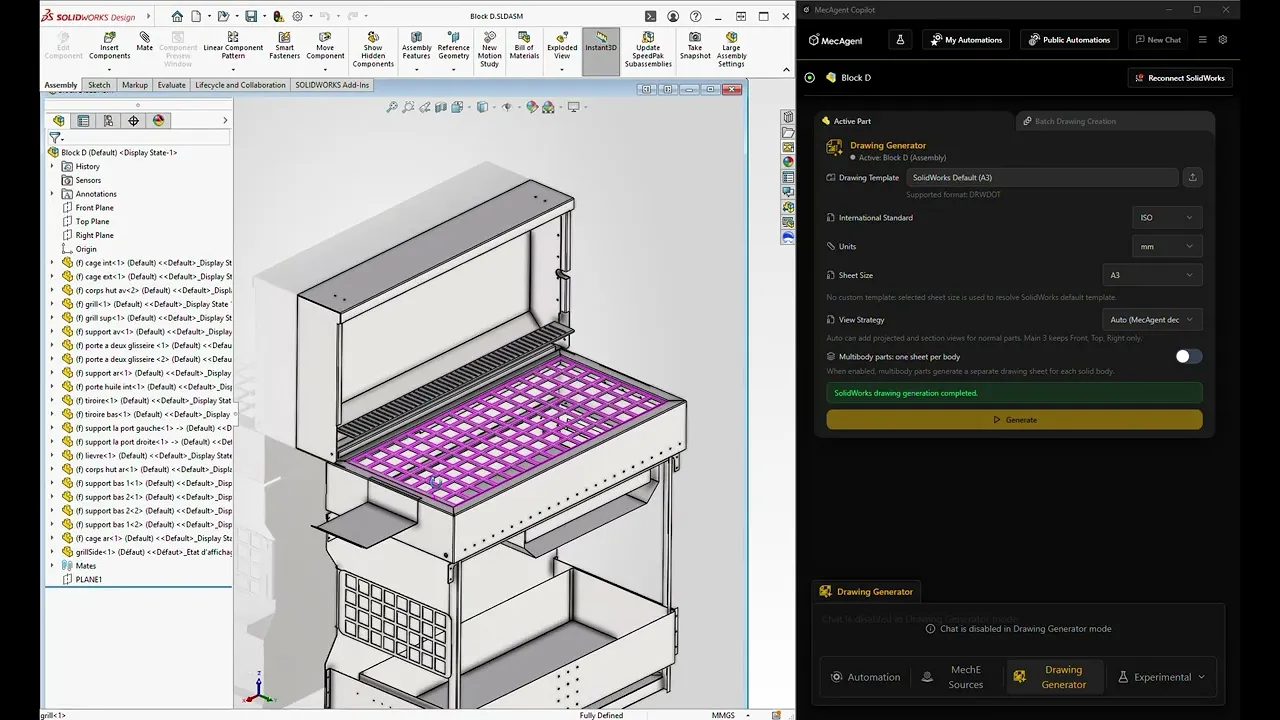
Task: Expand cage int<1> component node
Action: point(53,263)
